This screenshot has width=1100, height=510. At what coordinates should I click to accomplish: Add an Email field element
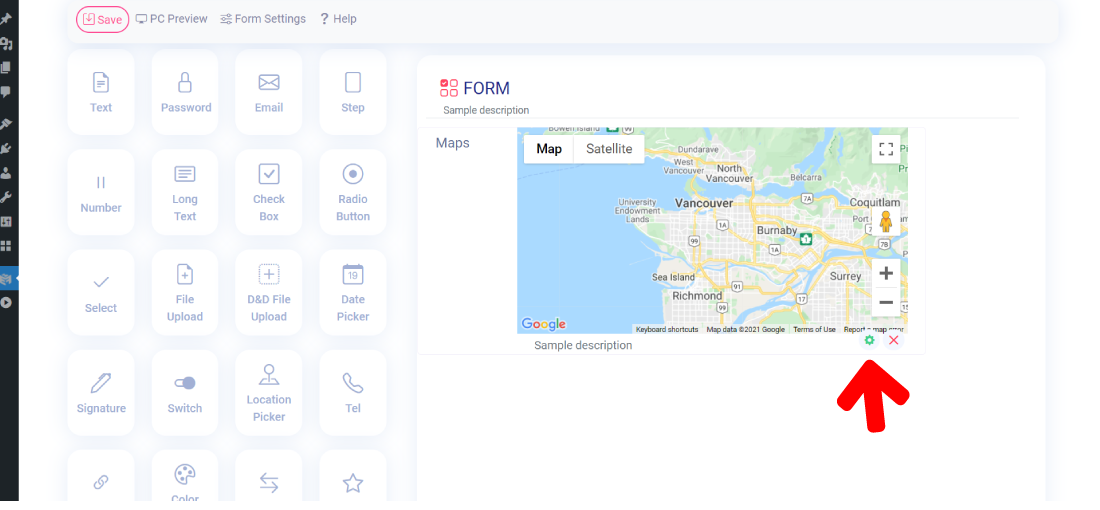pyautogui.click(x=269, y=92)
